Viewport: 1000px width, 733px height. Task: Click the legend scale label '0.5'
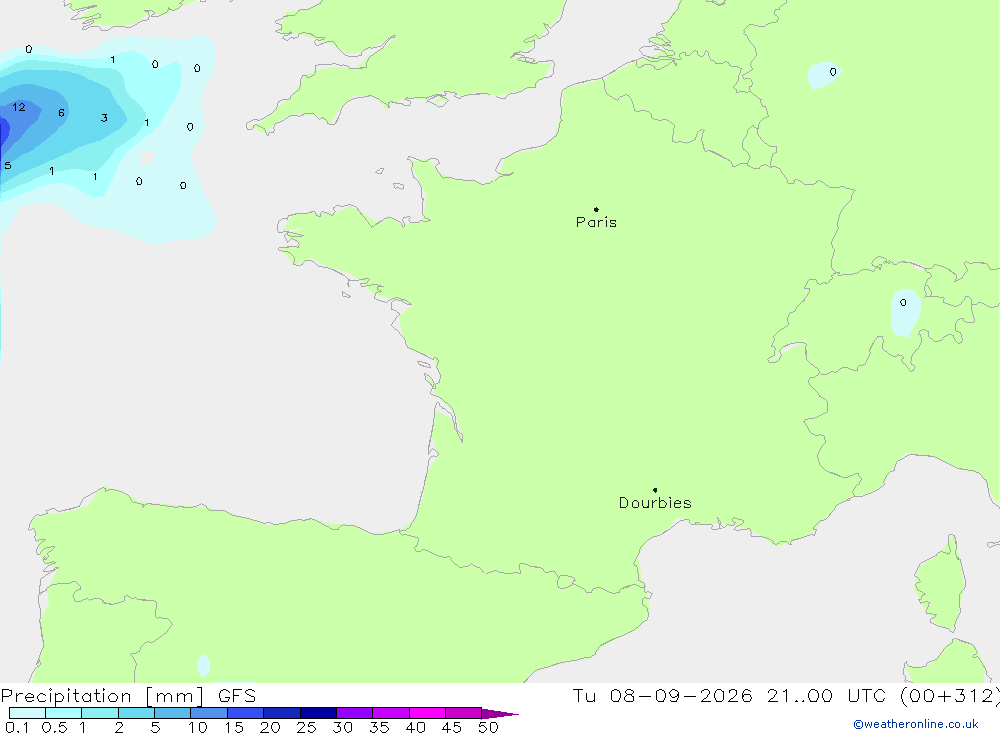(x=54, y=727)
